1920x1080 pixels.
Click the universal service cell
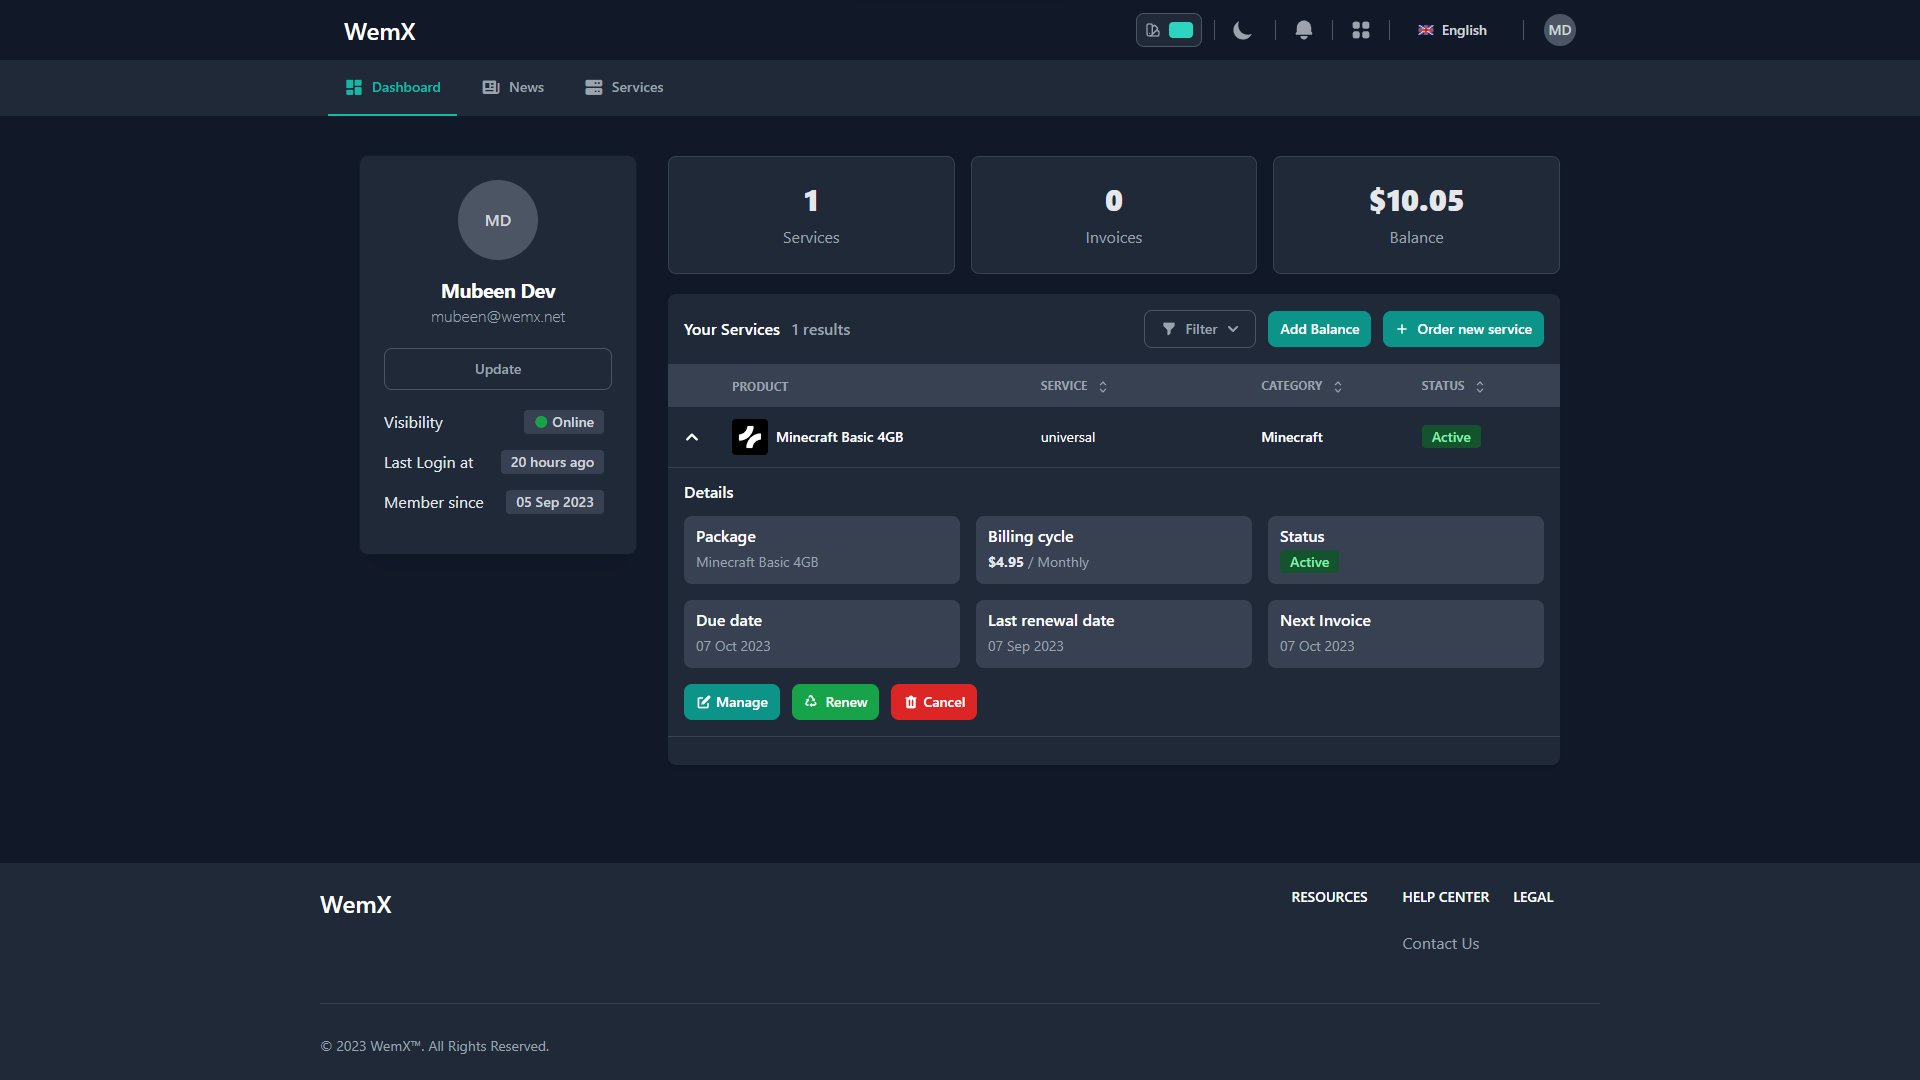click(x=1068, y=437)
